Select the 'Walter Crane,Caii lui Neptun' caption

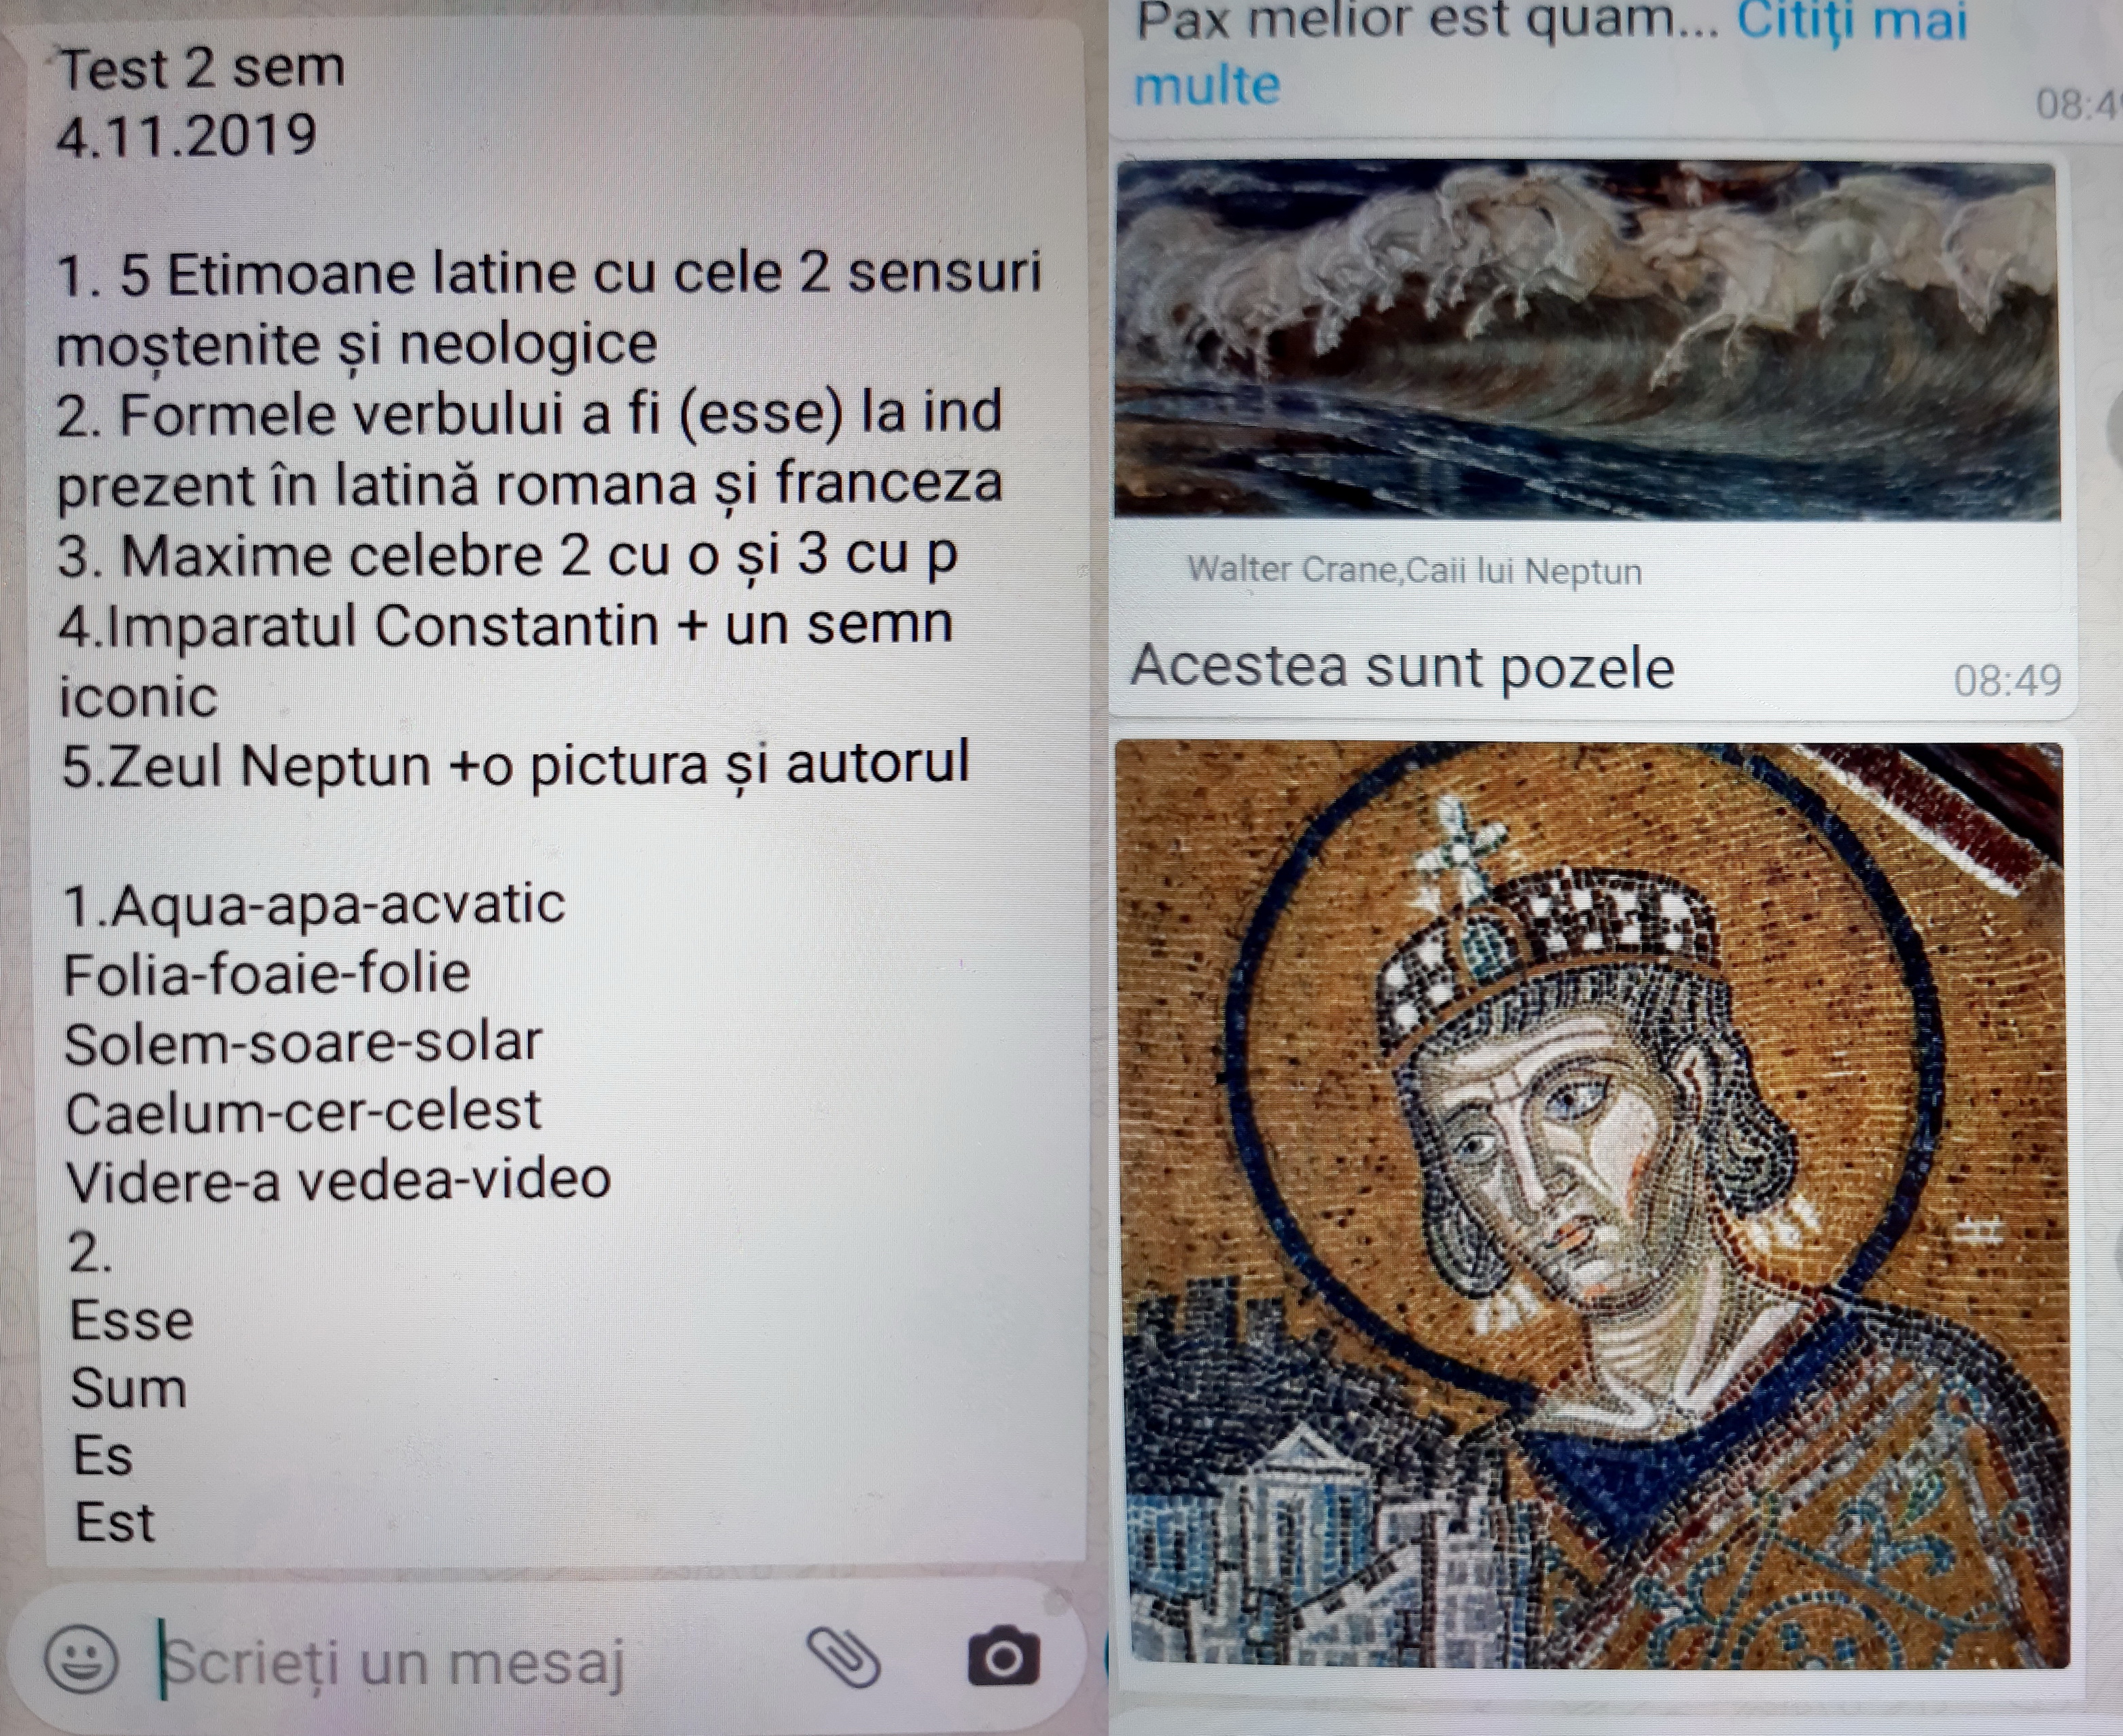pos(1414,570)
